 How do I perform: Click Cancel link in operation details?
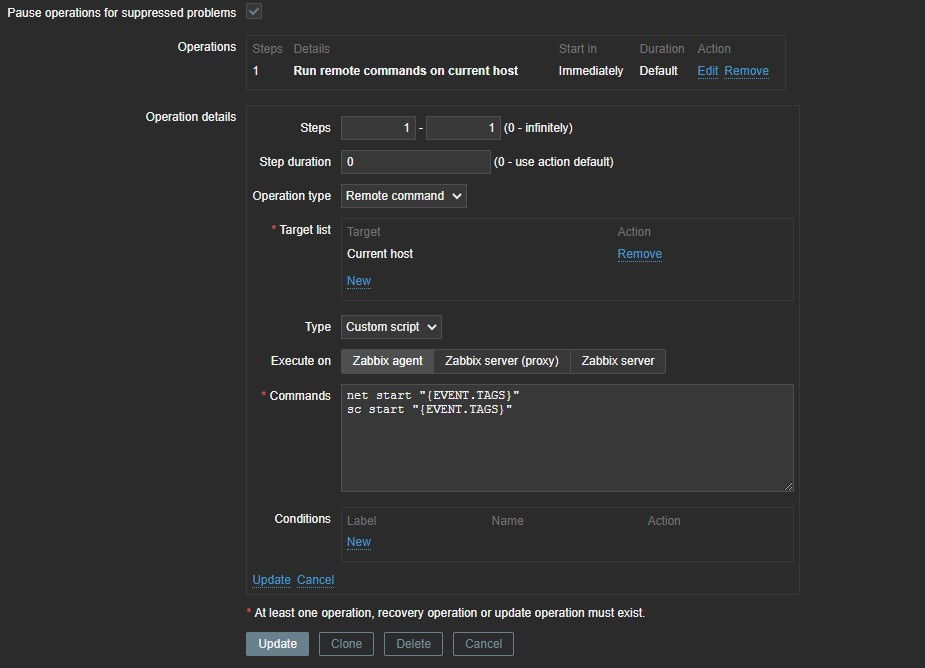point(315,580)
